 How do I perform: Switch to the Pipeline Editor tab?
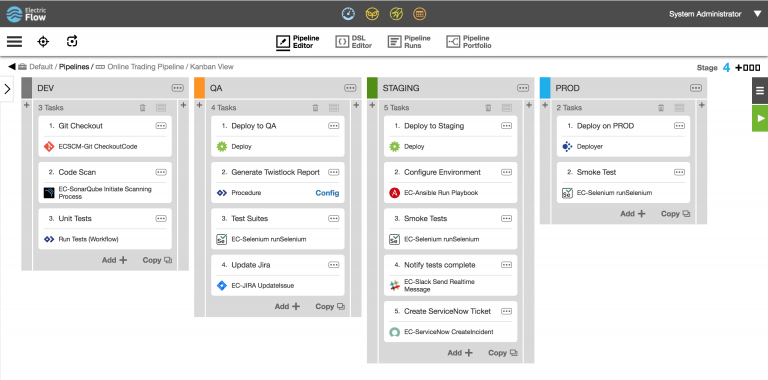point(298,42)
